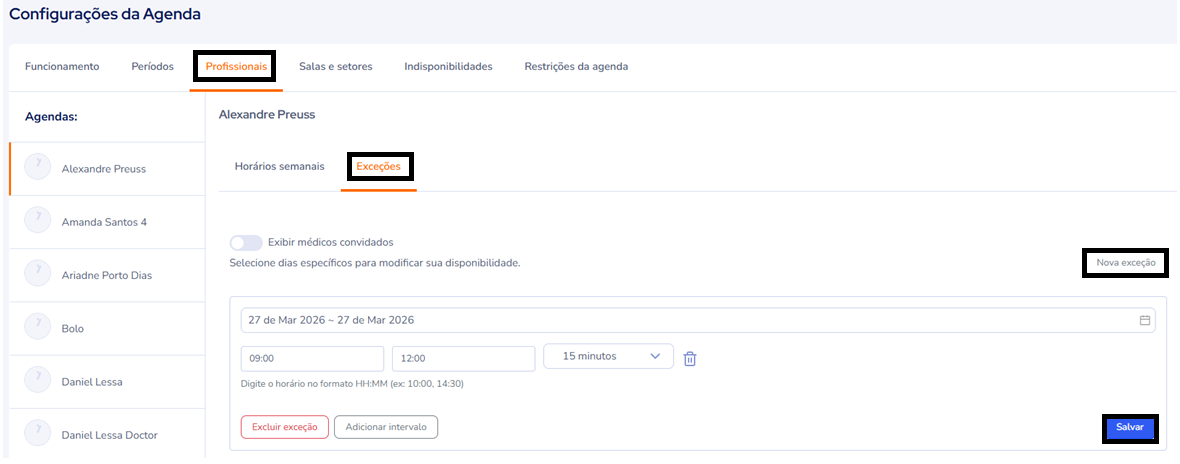The width and height of the screenshot is (1180, 464).
Task: Click the red Excluir exceção button
Action: 284,427
